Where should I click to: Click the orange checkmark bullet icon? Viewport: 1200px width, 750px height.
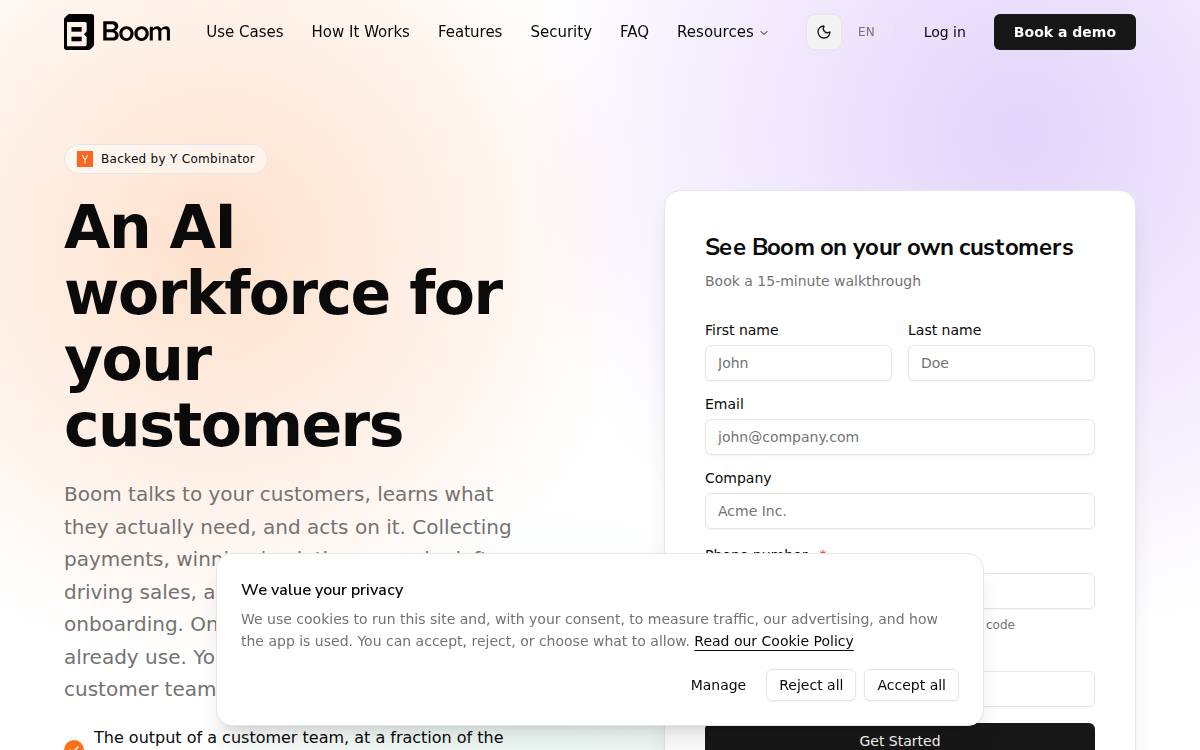pos(74,744)
